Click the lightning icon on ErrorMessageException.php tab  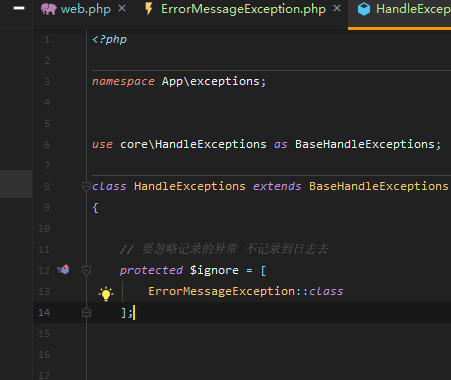tap(149, 9)
